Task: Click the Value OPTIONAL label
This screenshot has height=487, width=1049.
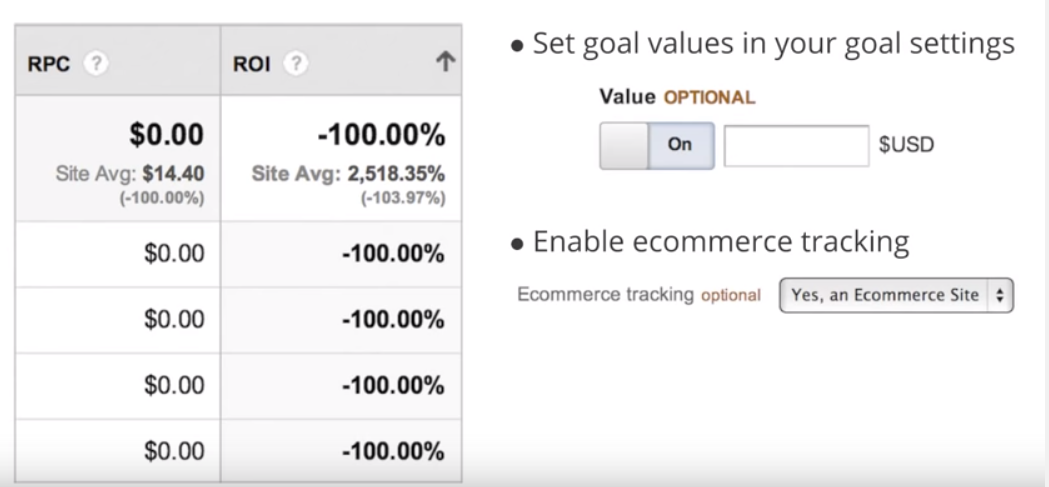Action: pyautogui.click(x=677, y=97)
